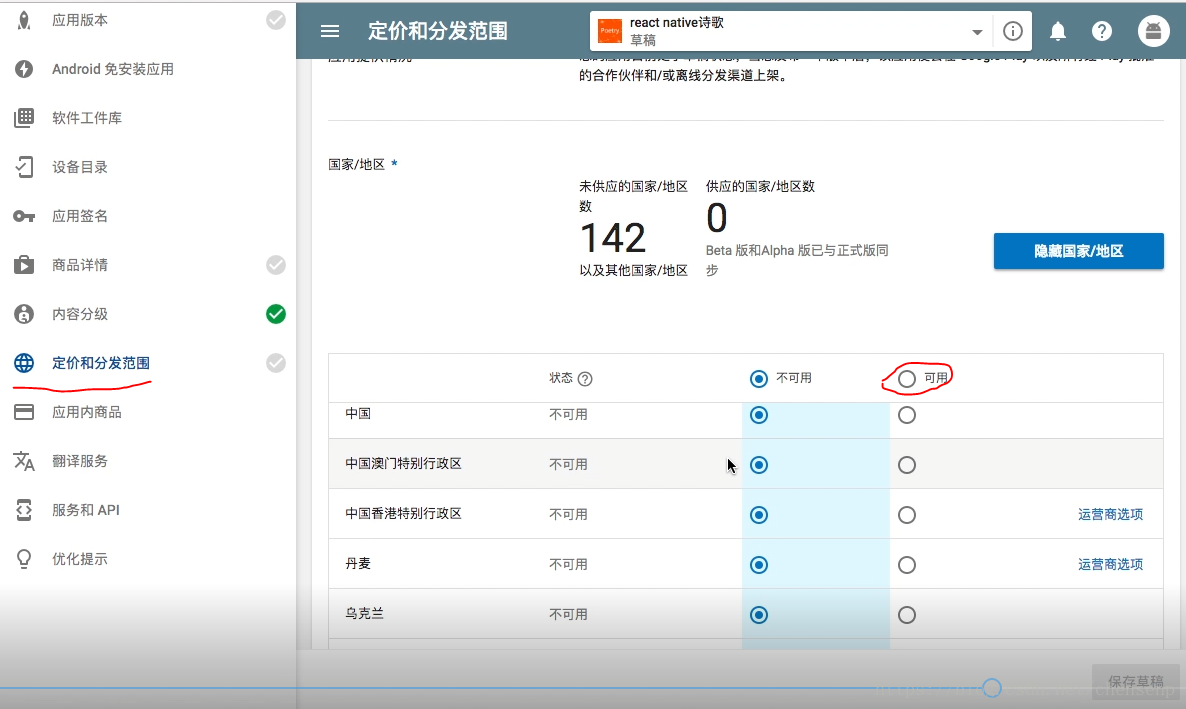
Task: Set 中国香港特别行政区 to 可用
Action: (x=907, y=515)
